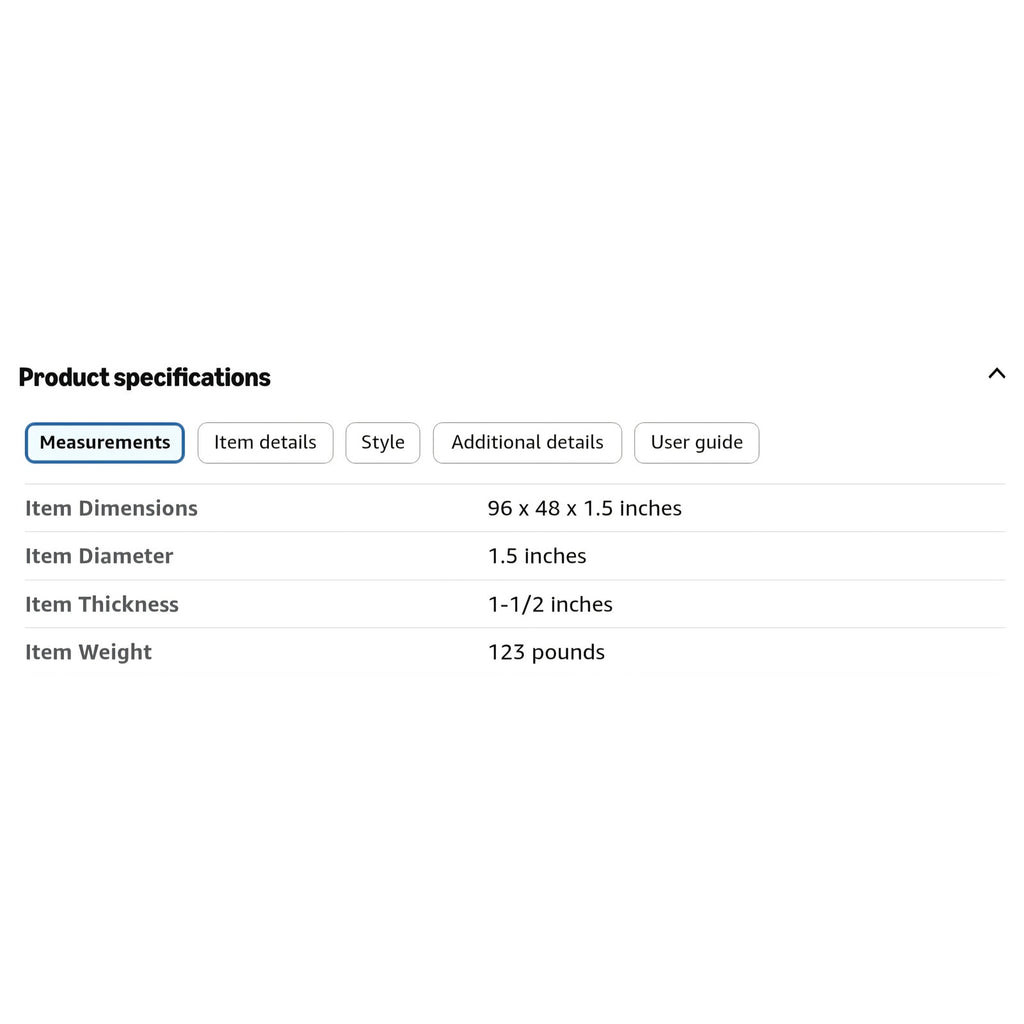The image size is (1024, 1024).
Task: Select the 1.5 inches diameter value
Action: (x=537, y=556)
